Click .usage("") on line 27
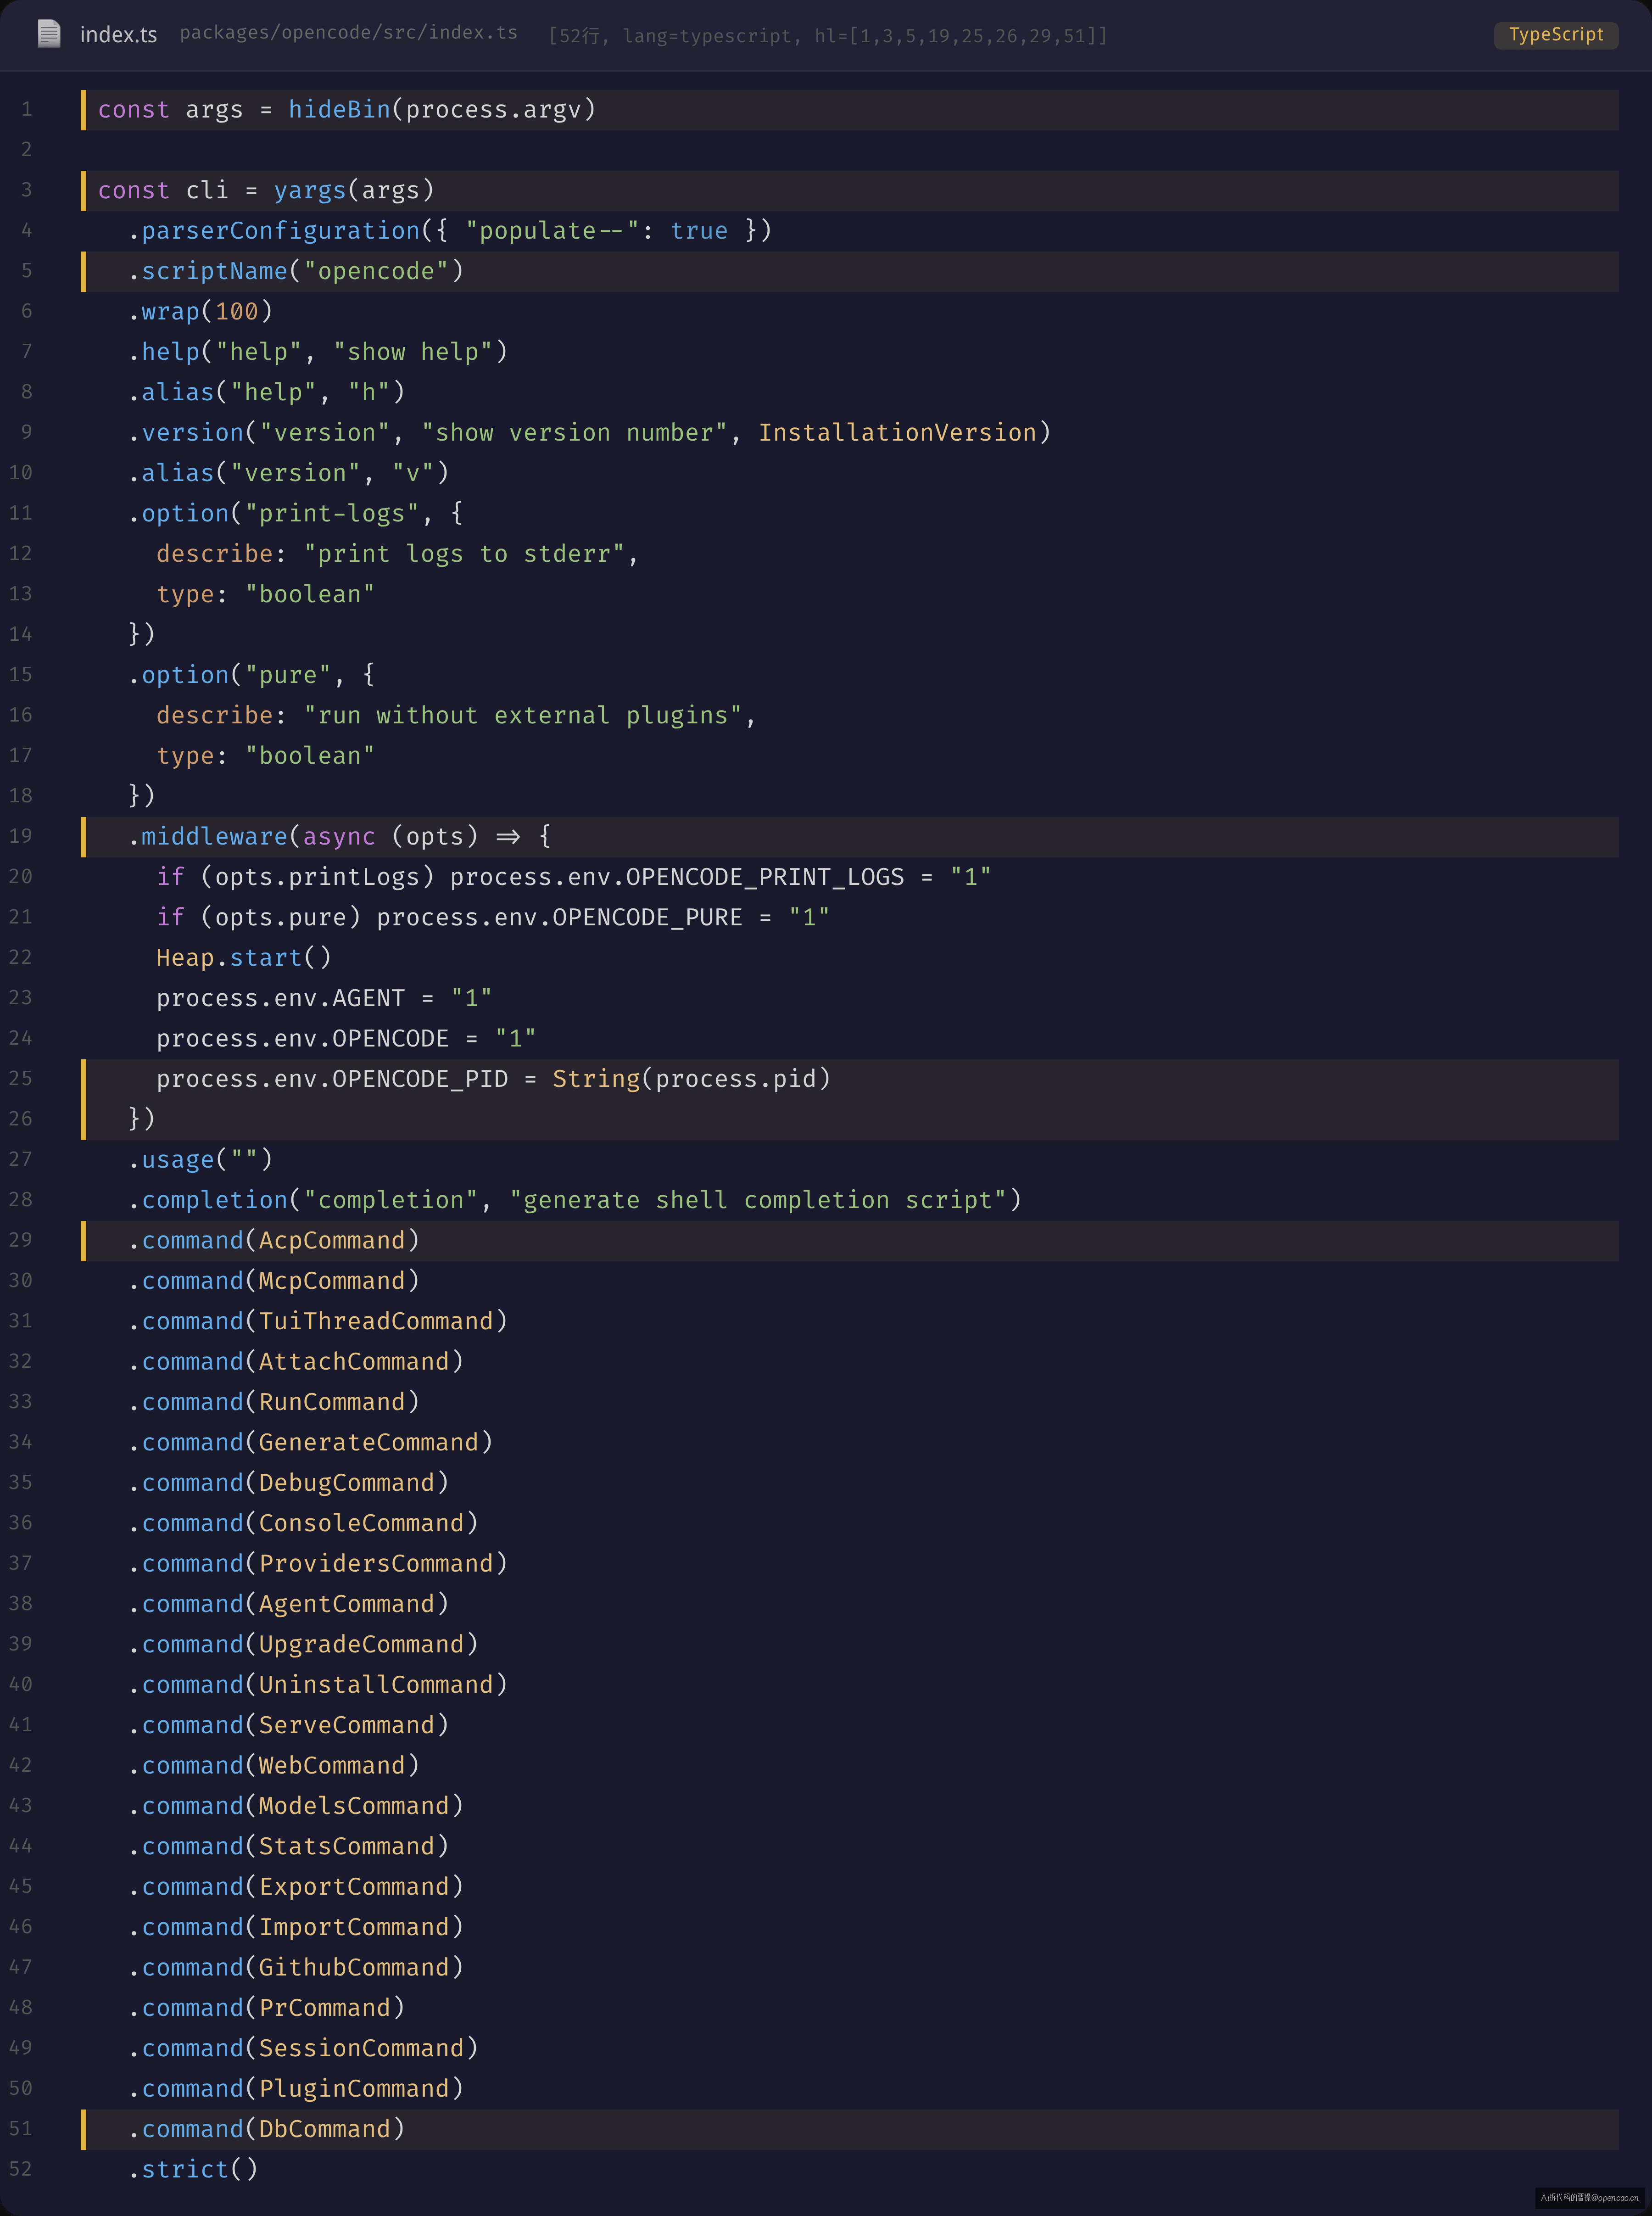The image size is (1652, 2216). [x=200, y=1160]
